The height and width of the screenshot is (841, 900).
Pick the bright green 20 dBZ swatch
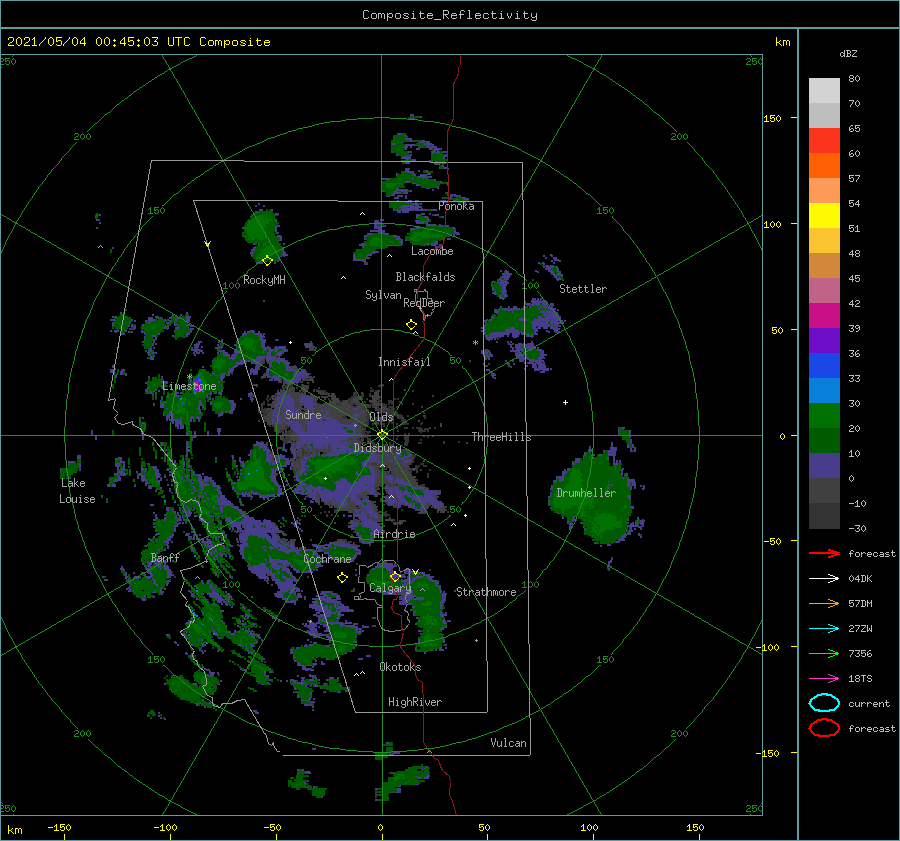[824, 416]
